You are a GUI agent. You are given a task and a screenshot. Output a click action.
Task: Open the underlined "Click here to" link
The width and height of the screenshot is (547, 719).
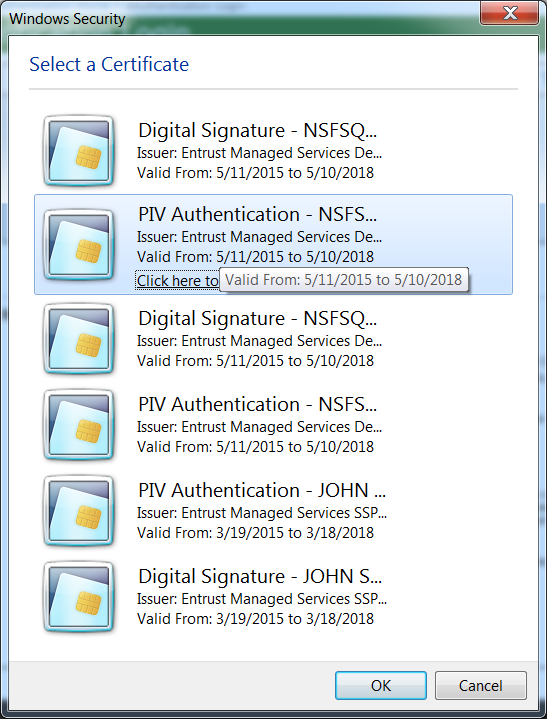[178, 280]
